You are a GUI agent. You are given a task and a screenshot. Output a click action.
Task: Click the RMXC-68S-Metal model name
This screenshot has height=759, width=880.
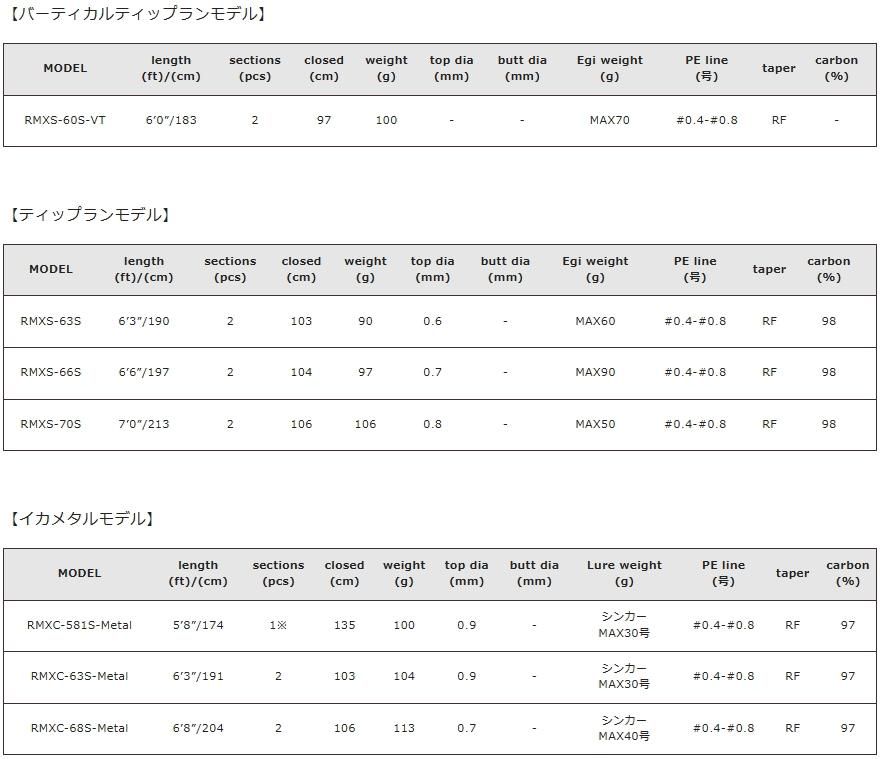[x=79, y=728]
